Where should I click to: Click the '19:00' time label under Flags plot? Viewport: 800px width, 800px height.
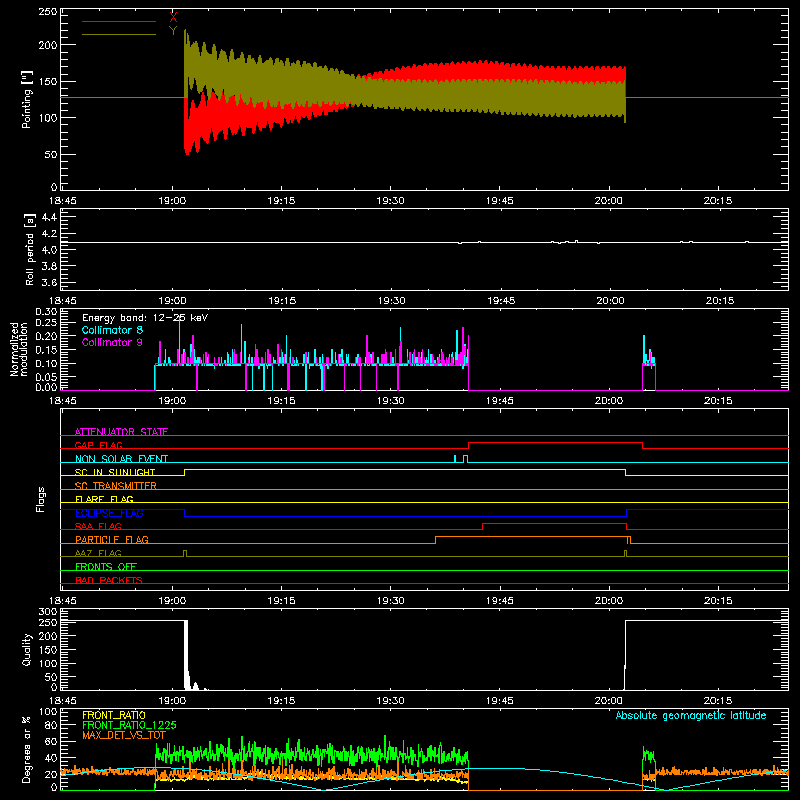[x=172, y=601]
